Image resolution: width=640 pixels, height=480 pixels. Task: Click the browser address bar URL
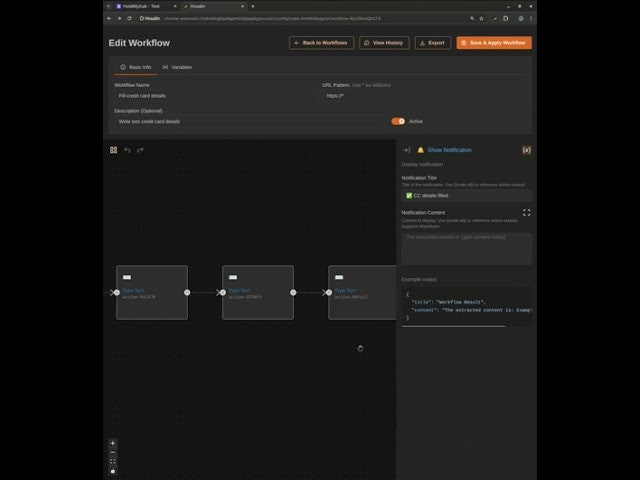point(272,18)
